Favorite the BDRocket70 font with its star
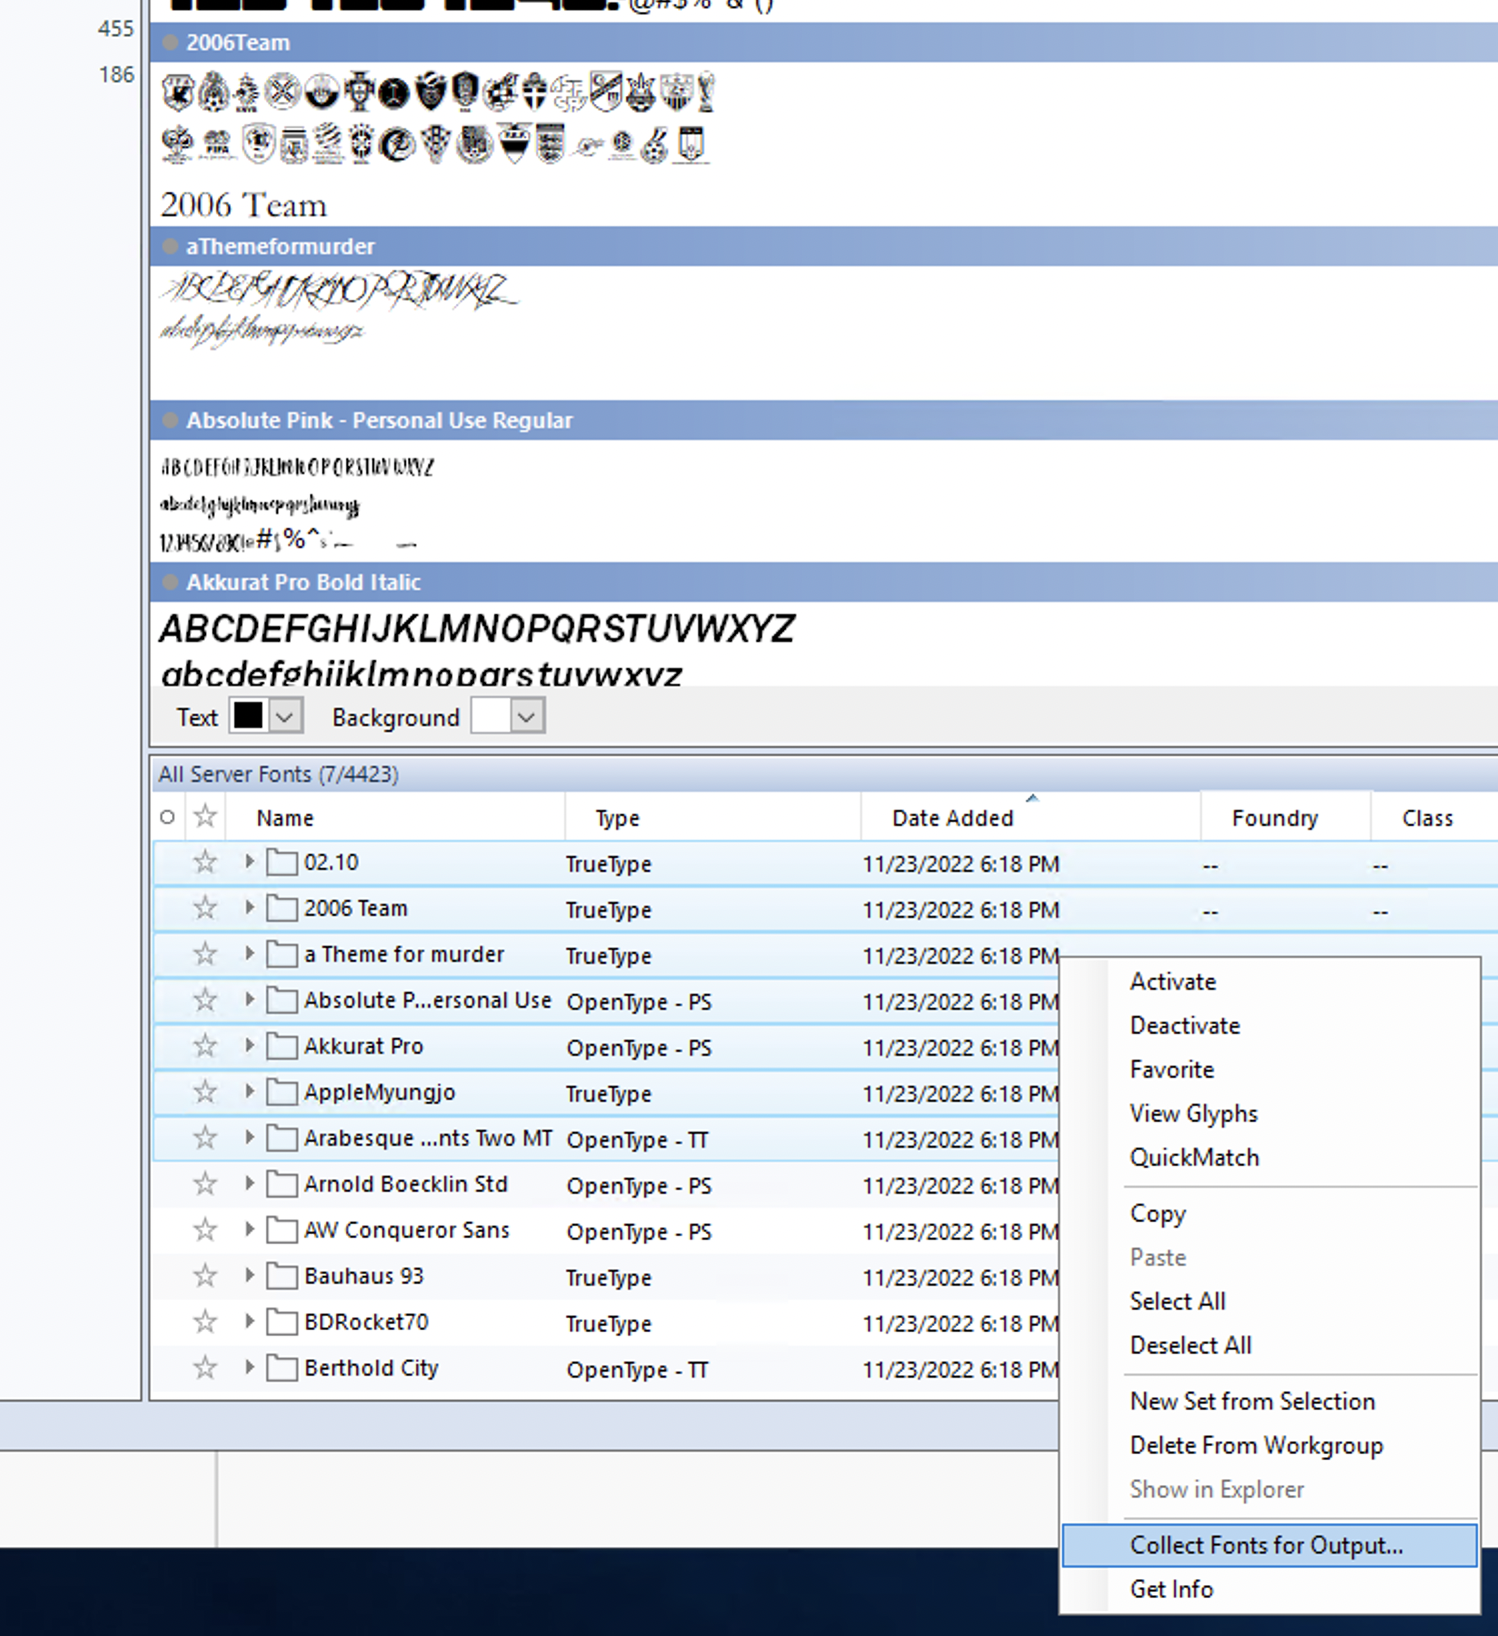 point(205,1322)
